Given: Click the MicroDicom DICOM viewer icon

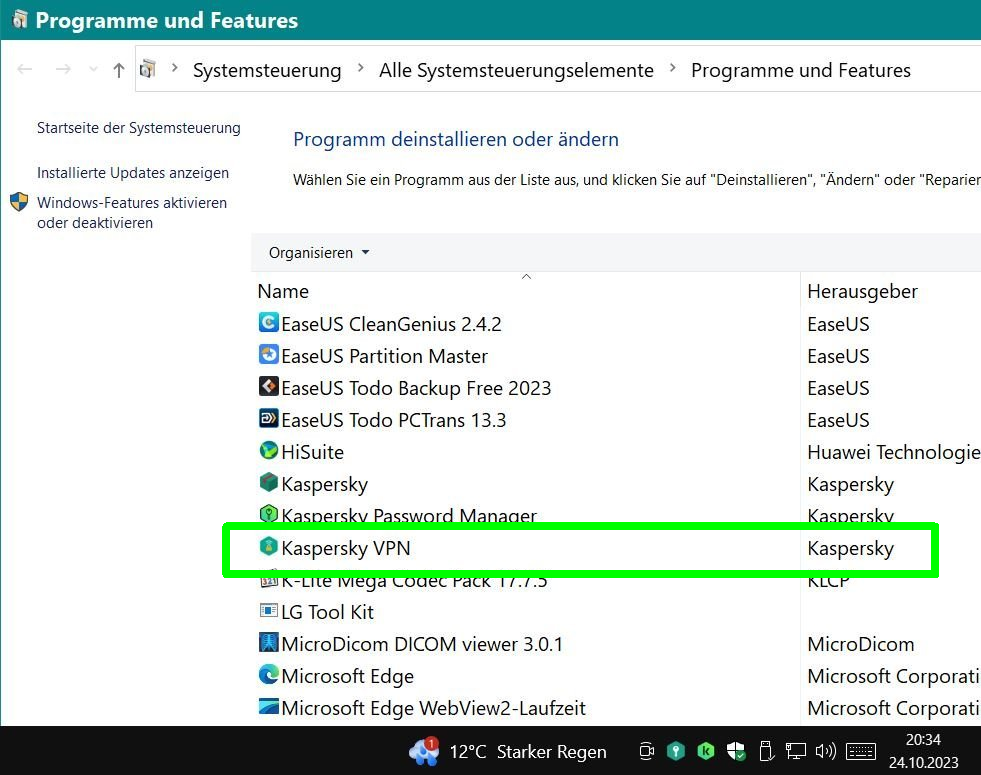Looking at the screenshot, I should (268, 642).
